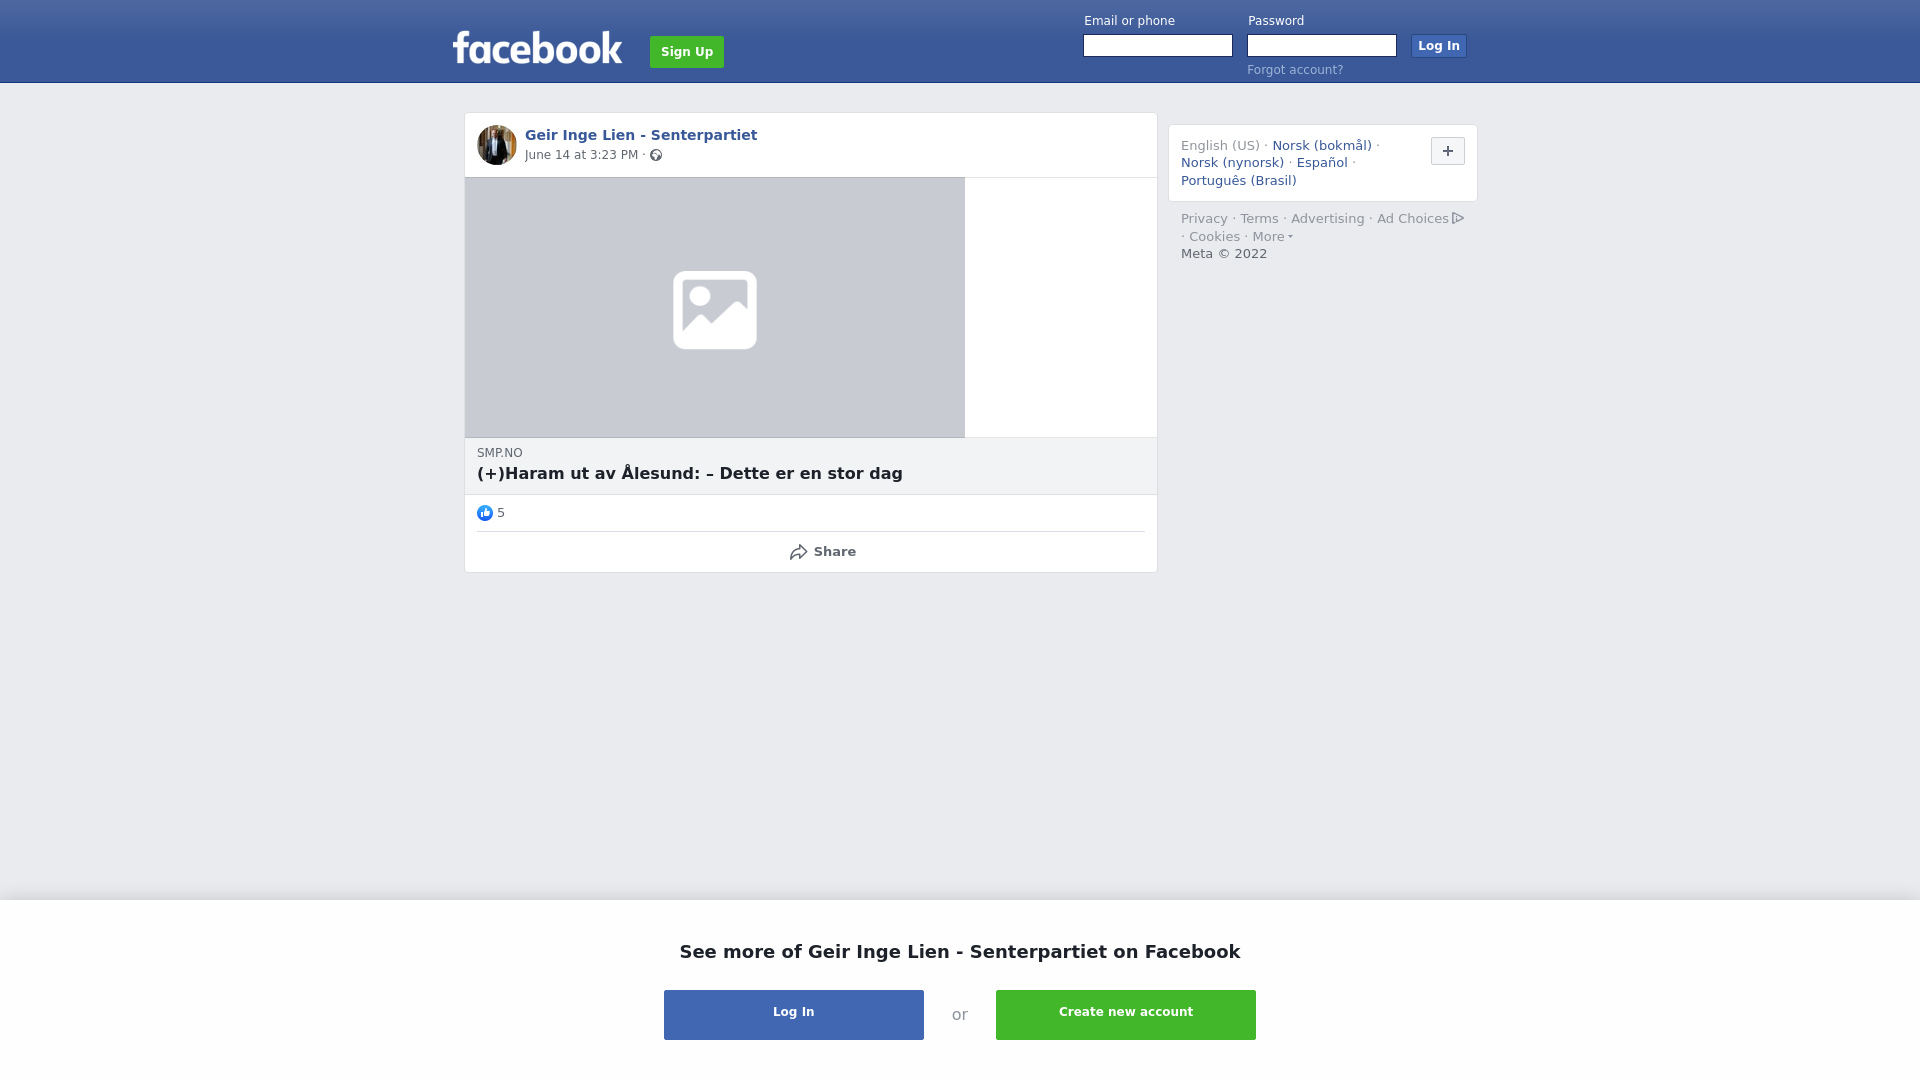The width and height of the screenshot is (1920, 1080).
Task: Click the green Sign Up button
Action: pyautogui.click(x=687, y=52)
